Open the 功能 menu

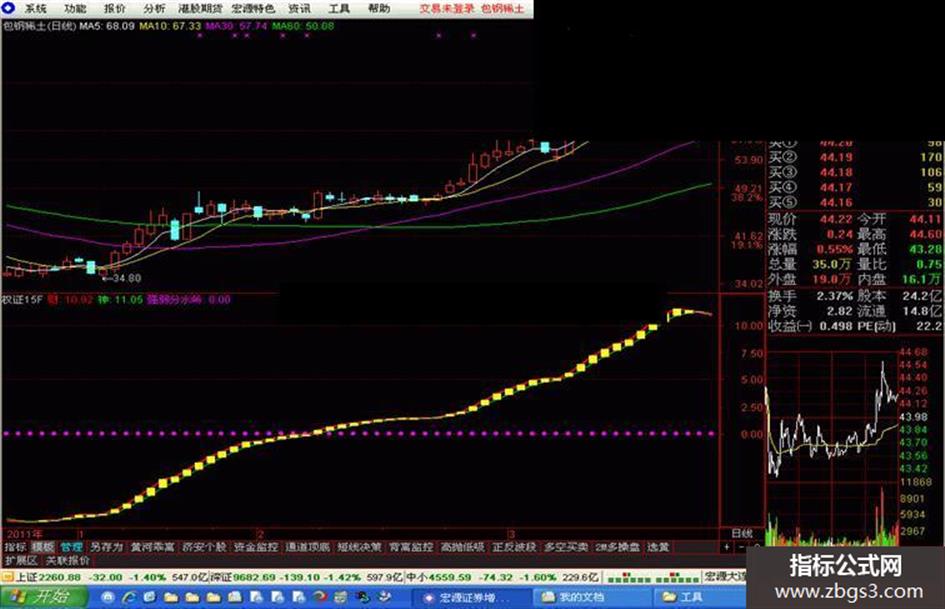[75, 8]
